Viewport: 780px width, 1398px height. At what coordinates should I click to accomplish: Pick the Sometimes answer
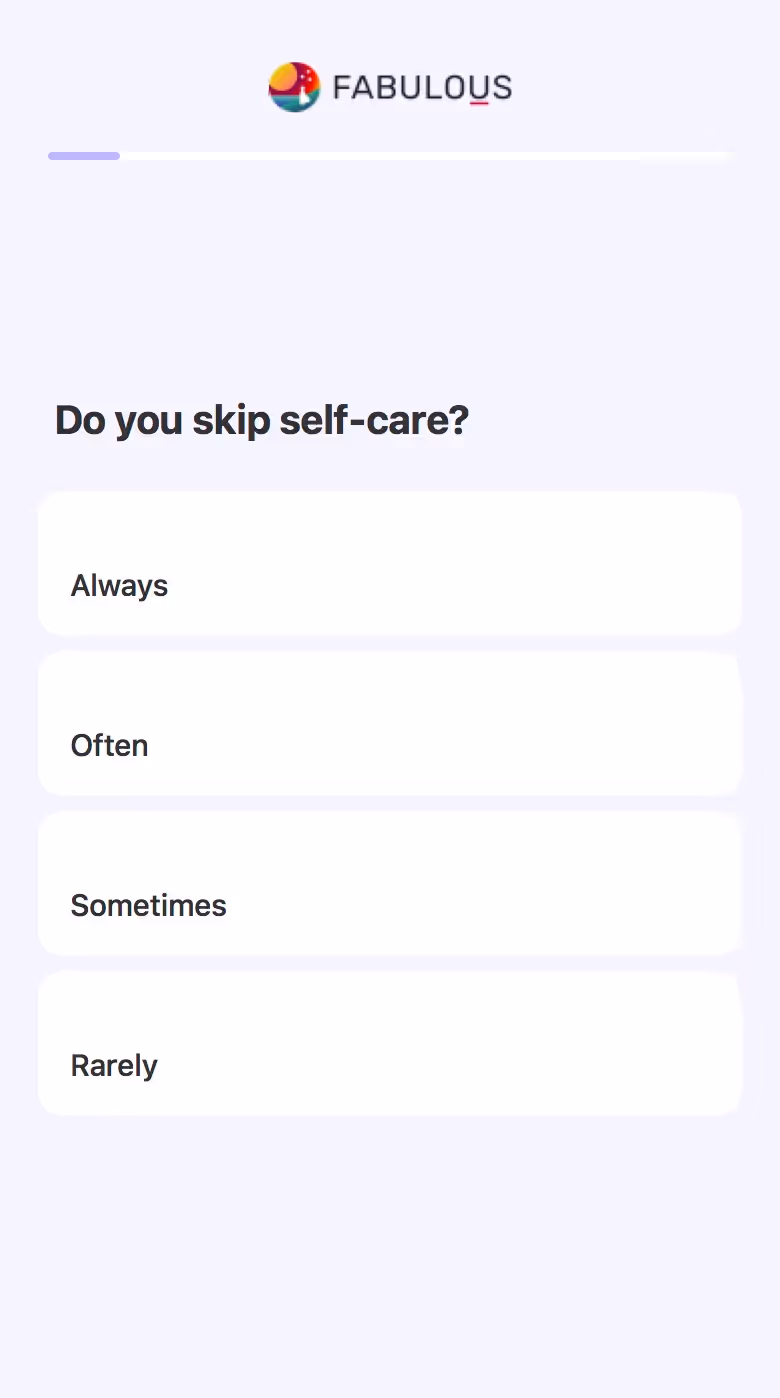click(x=390, y=883)
